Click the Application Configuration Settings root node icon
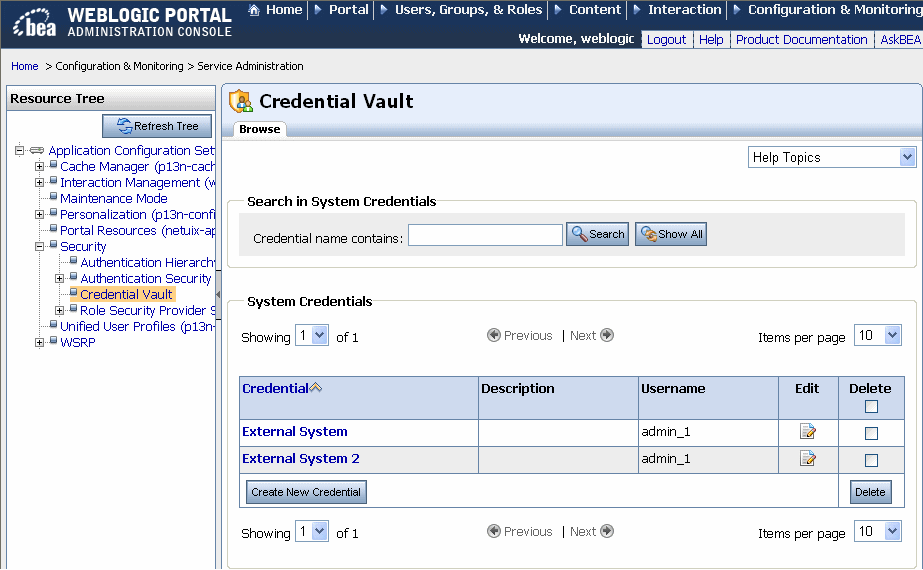The image size is (923, 570). point(36,150)
